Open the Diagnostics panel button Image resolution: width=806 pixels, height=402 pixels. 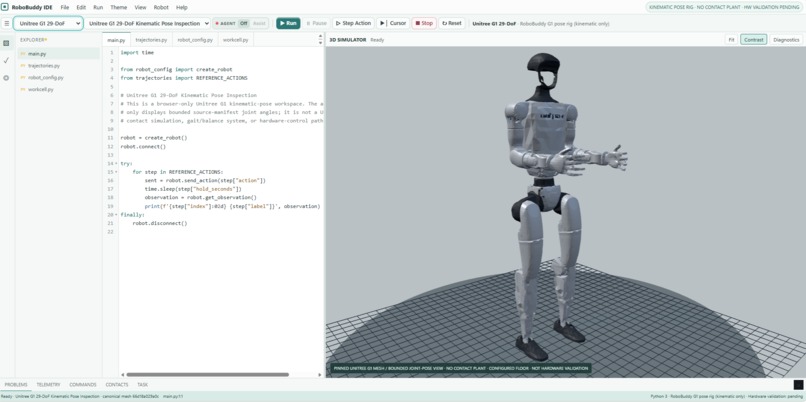click(x=786, y=40)
